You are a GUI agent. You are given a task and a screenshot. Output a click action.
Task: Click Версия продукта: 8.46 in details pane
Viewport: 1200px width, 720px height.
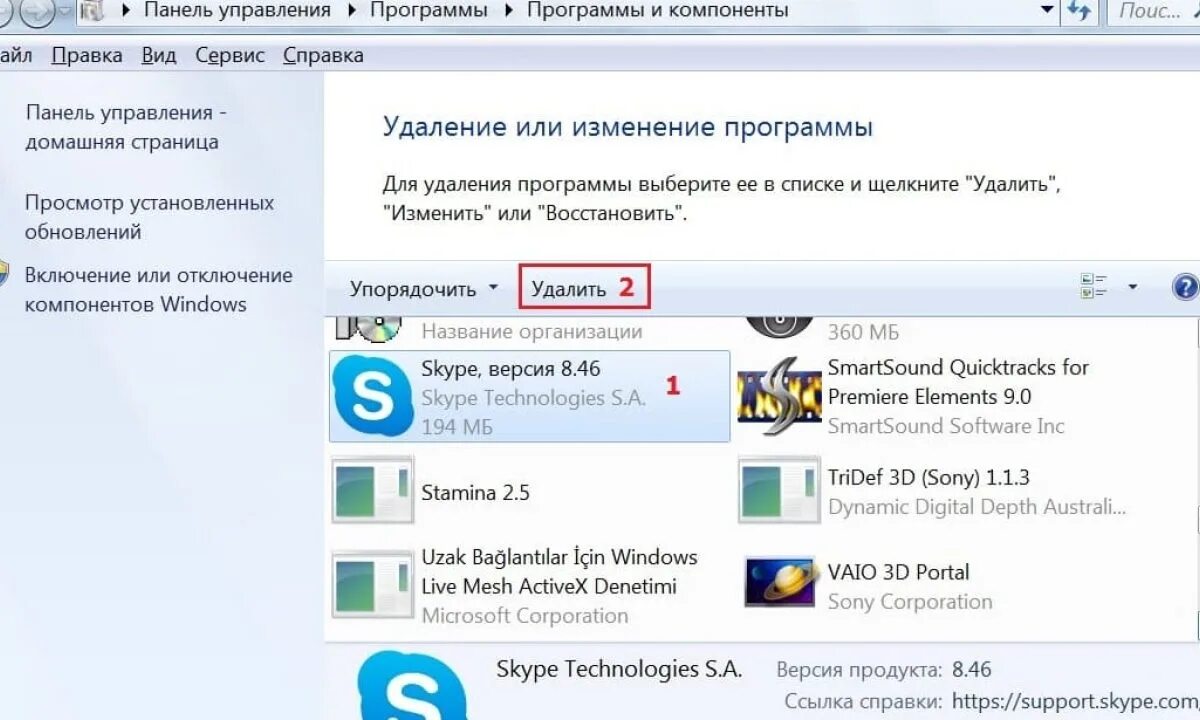884,670
